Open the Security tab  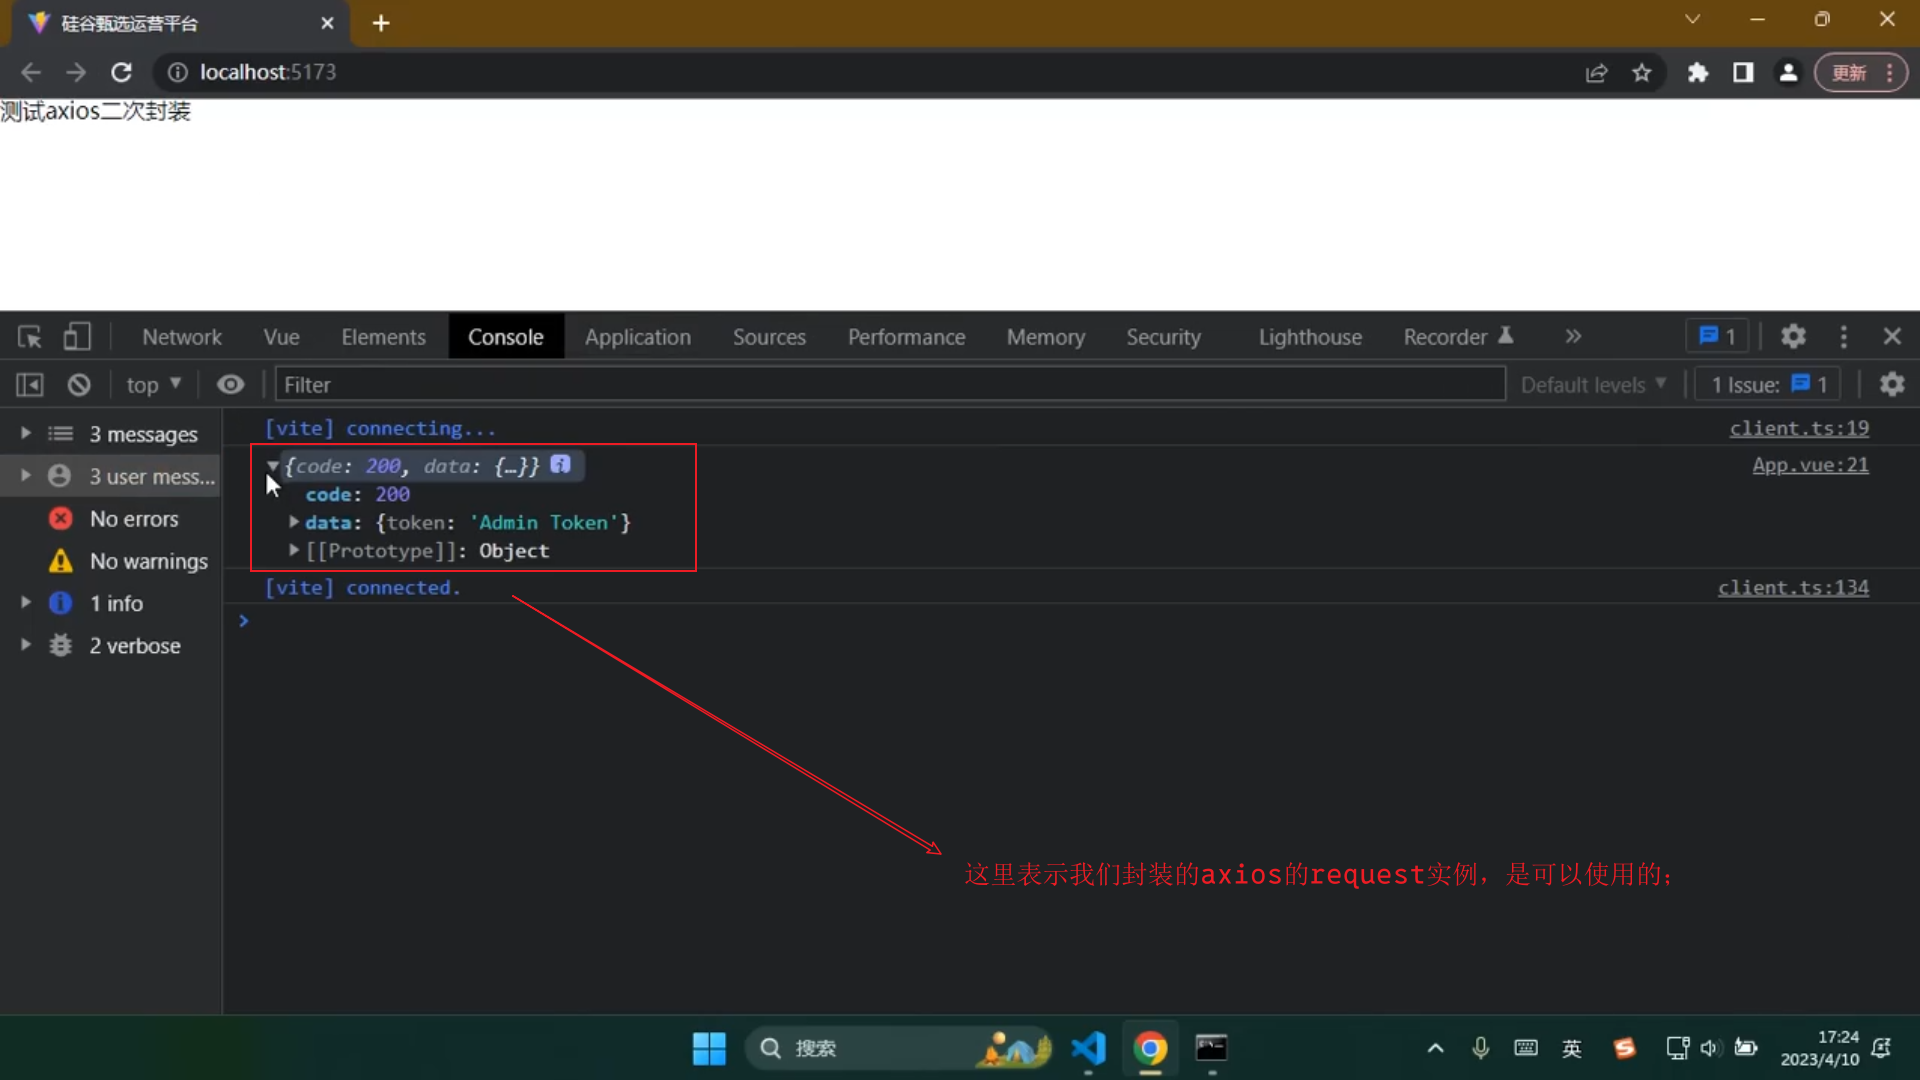tap(1163, 337)
